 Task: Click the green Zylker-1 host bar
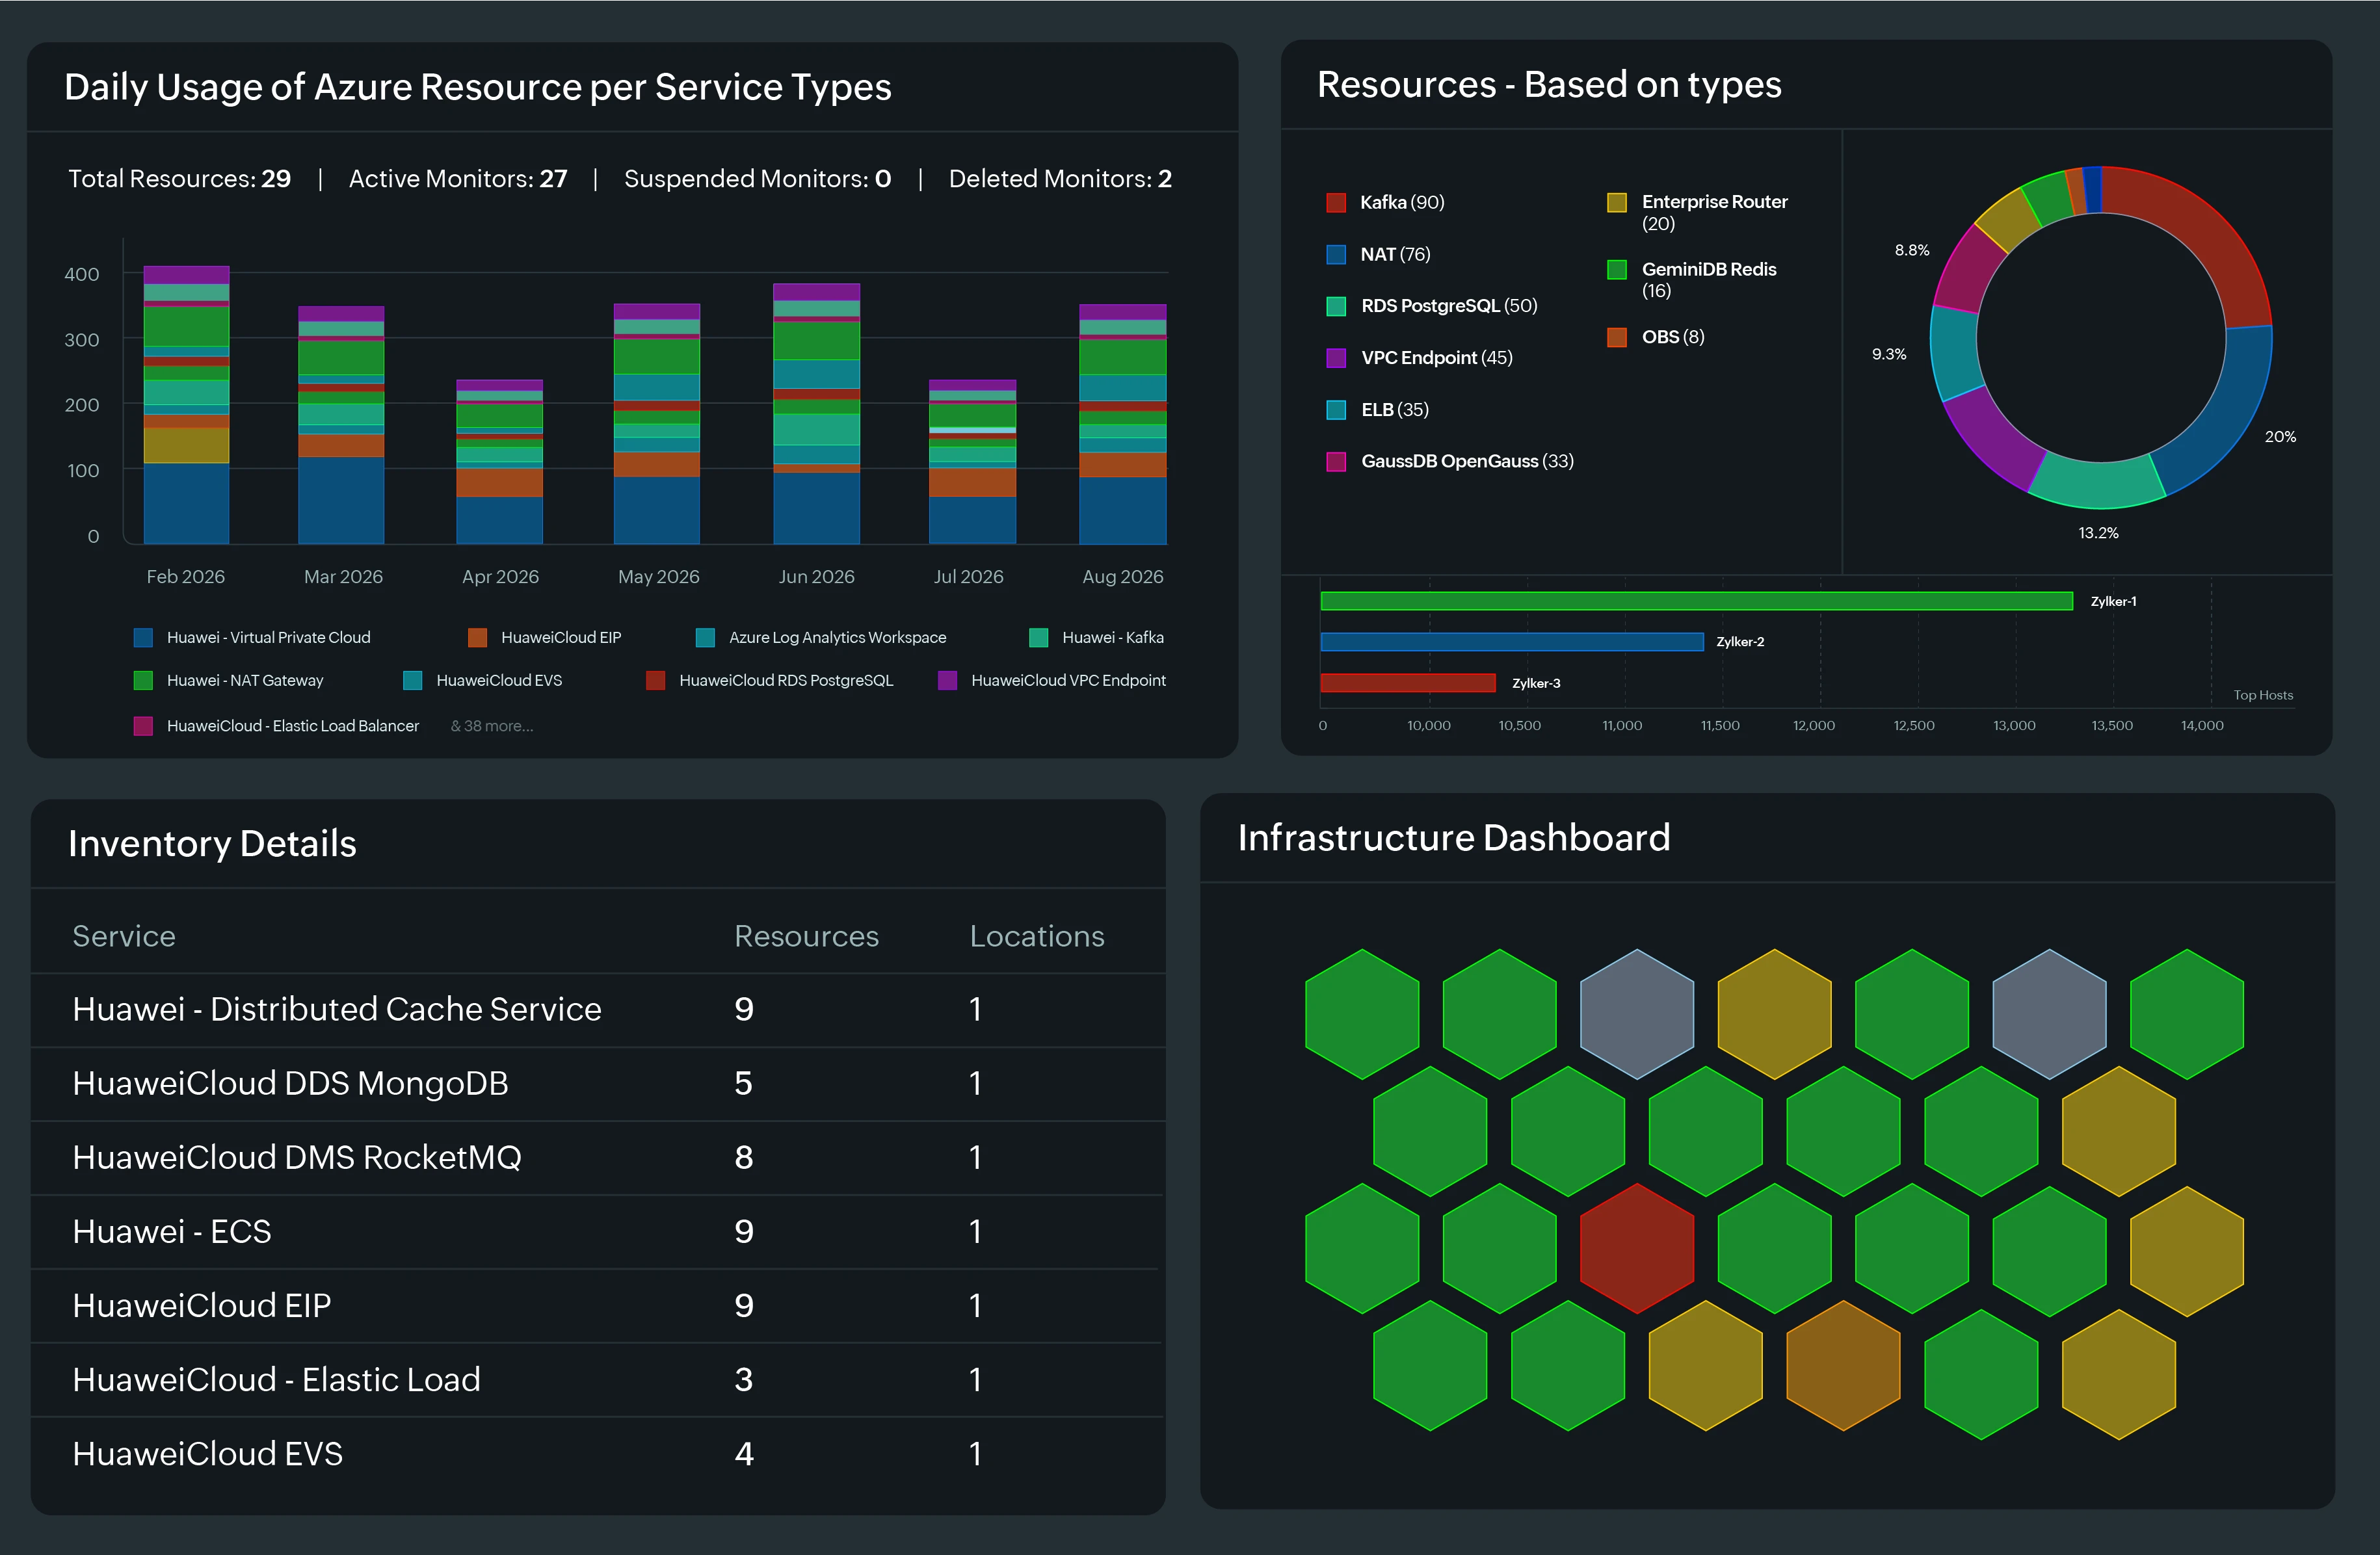(x=1696, y=601)
